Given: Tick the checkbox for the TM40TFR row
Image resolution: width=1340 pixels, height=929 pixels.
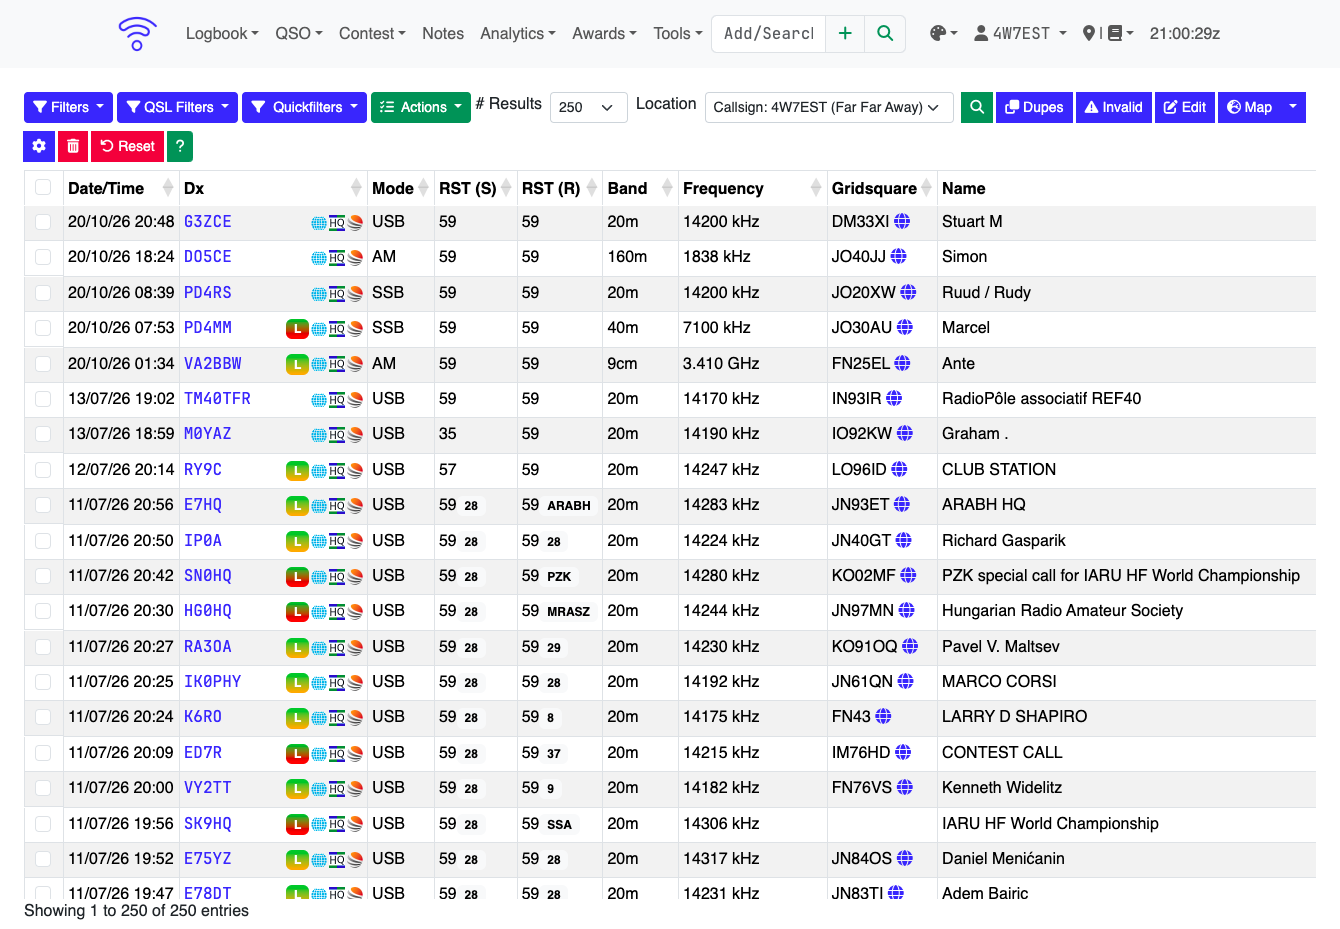Looking at the screenshot, I should click(x=43, y=399).
